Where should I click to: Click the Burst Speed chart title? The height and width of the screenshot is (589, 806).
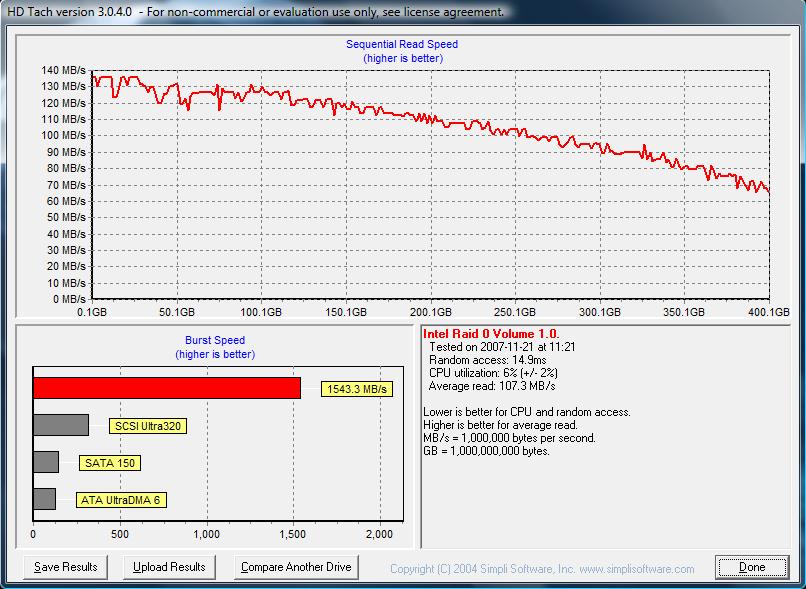[215, 340]
